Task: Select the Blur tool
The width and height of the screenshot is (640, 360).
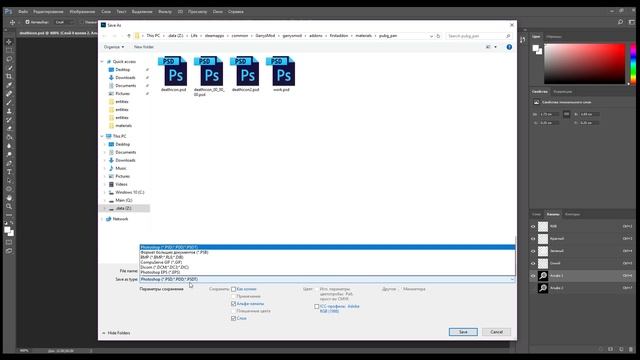Action: (x=9, y=146)
